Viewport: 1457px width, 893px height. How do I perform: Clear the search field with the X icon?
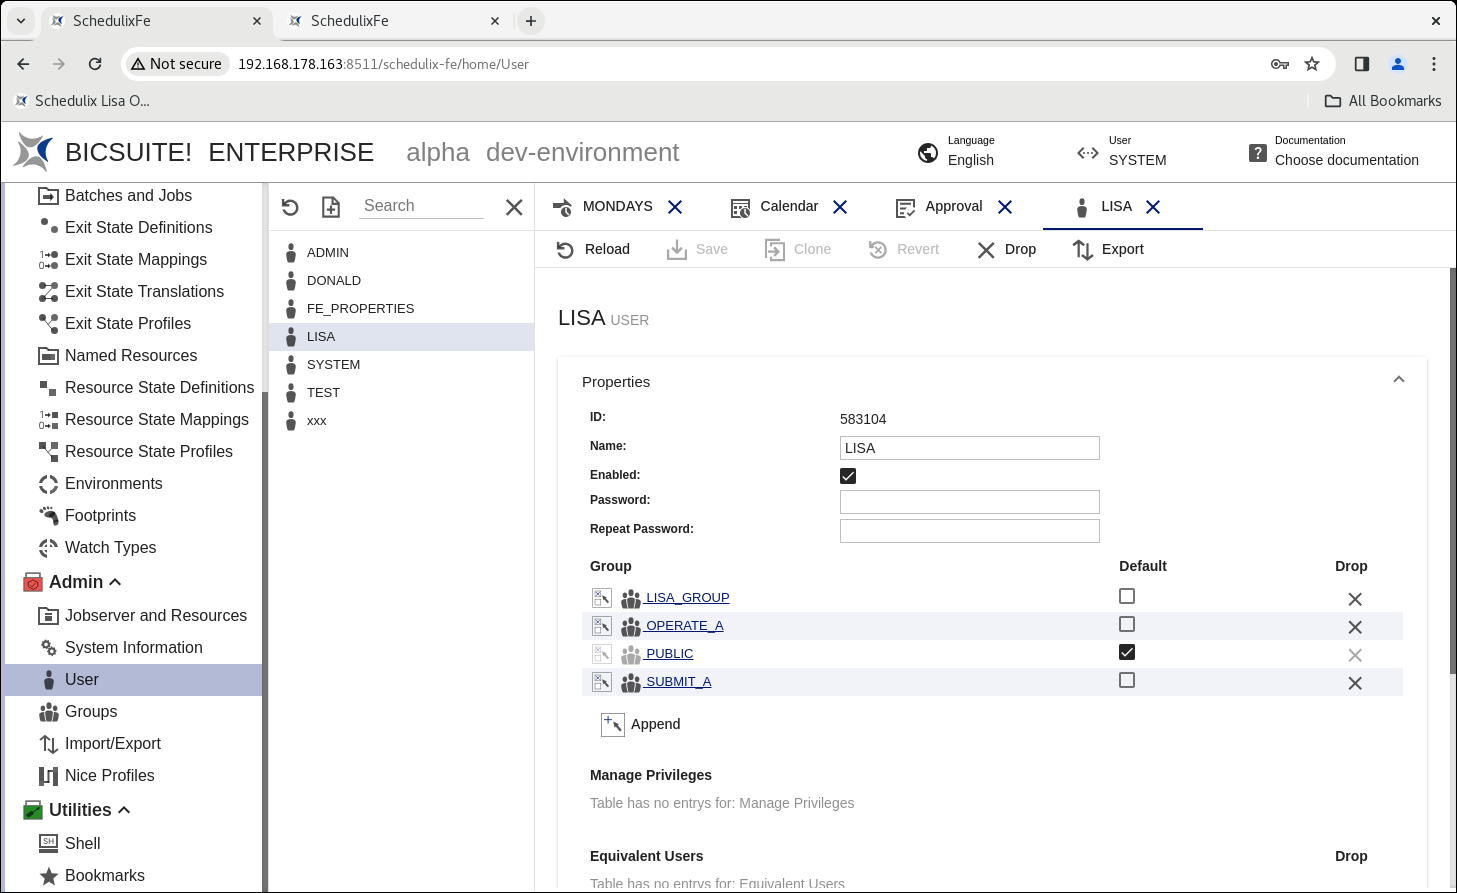click(x=514, y=207)
